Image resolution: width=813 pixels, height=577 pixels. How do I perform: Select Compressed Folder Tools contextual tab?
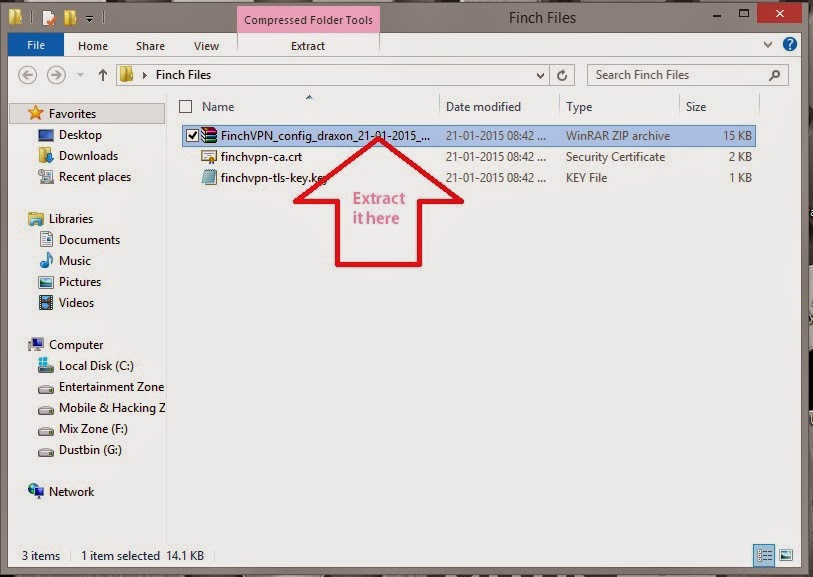[309, 20]
